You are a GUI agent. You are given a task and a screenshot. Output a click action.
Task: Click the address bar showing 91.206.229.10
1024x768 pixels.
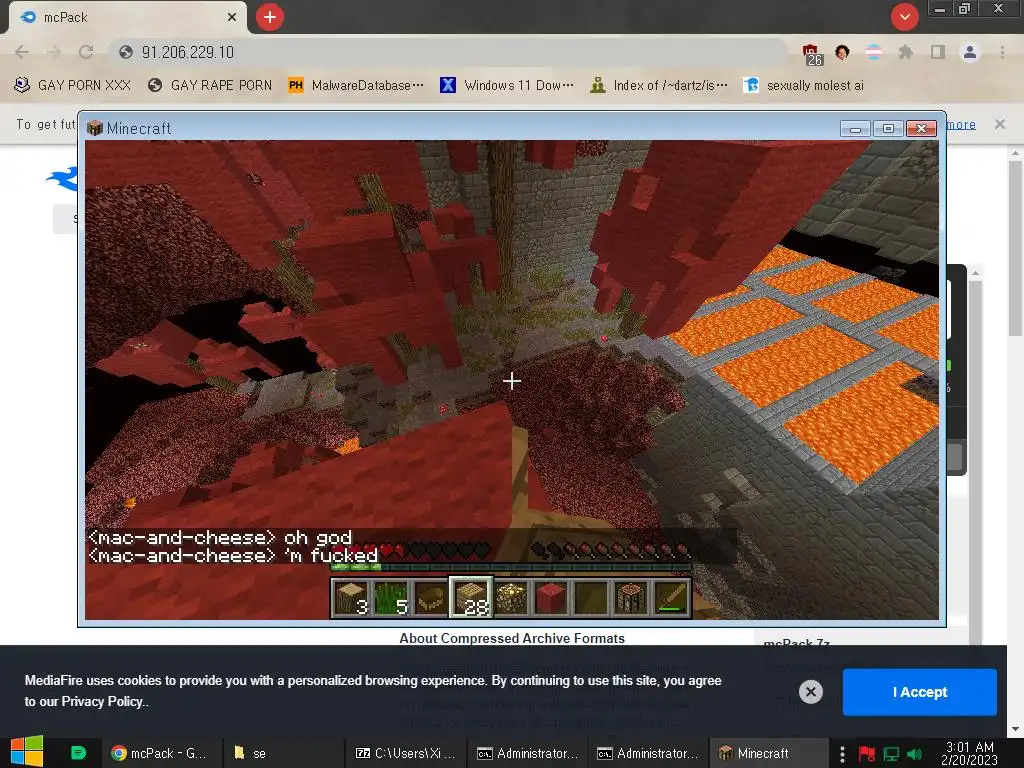[x=451, y=52]
